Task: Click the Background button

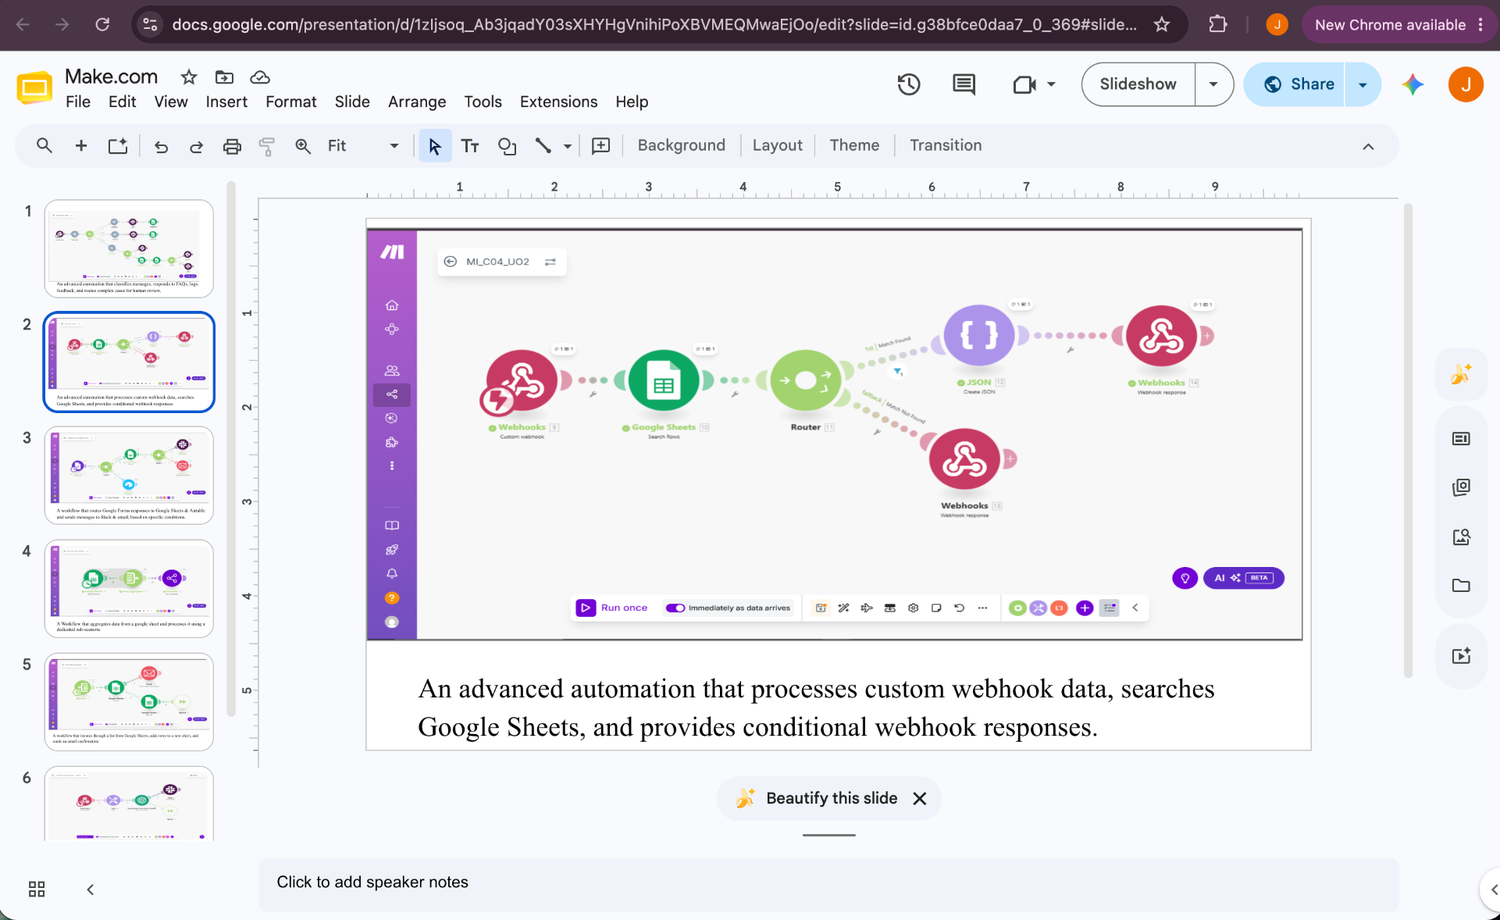Action: click(681, 146)
